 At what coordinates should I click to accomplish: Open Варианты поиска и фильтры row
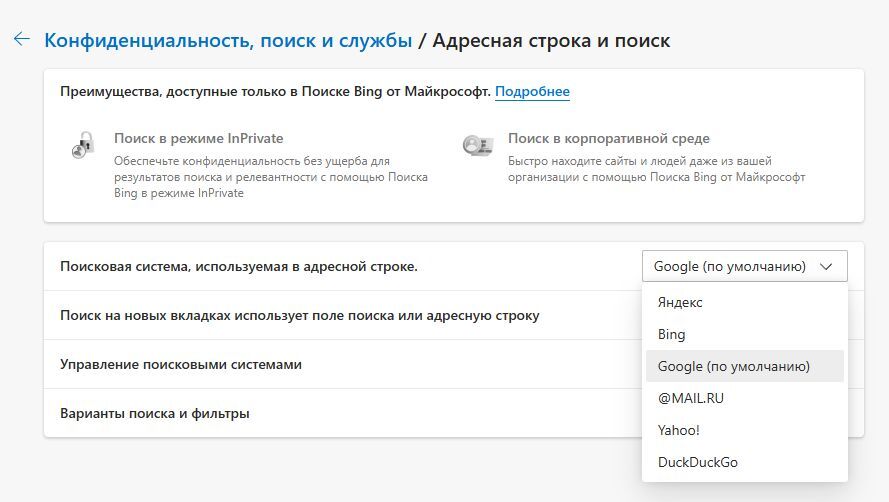click(155, 413)
